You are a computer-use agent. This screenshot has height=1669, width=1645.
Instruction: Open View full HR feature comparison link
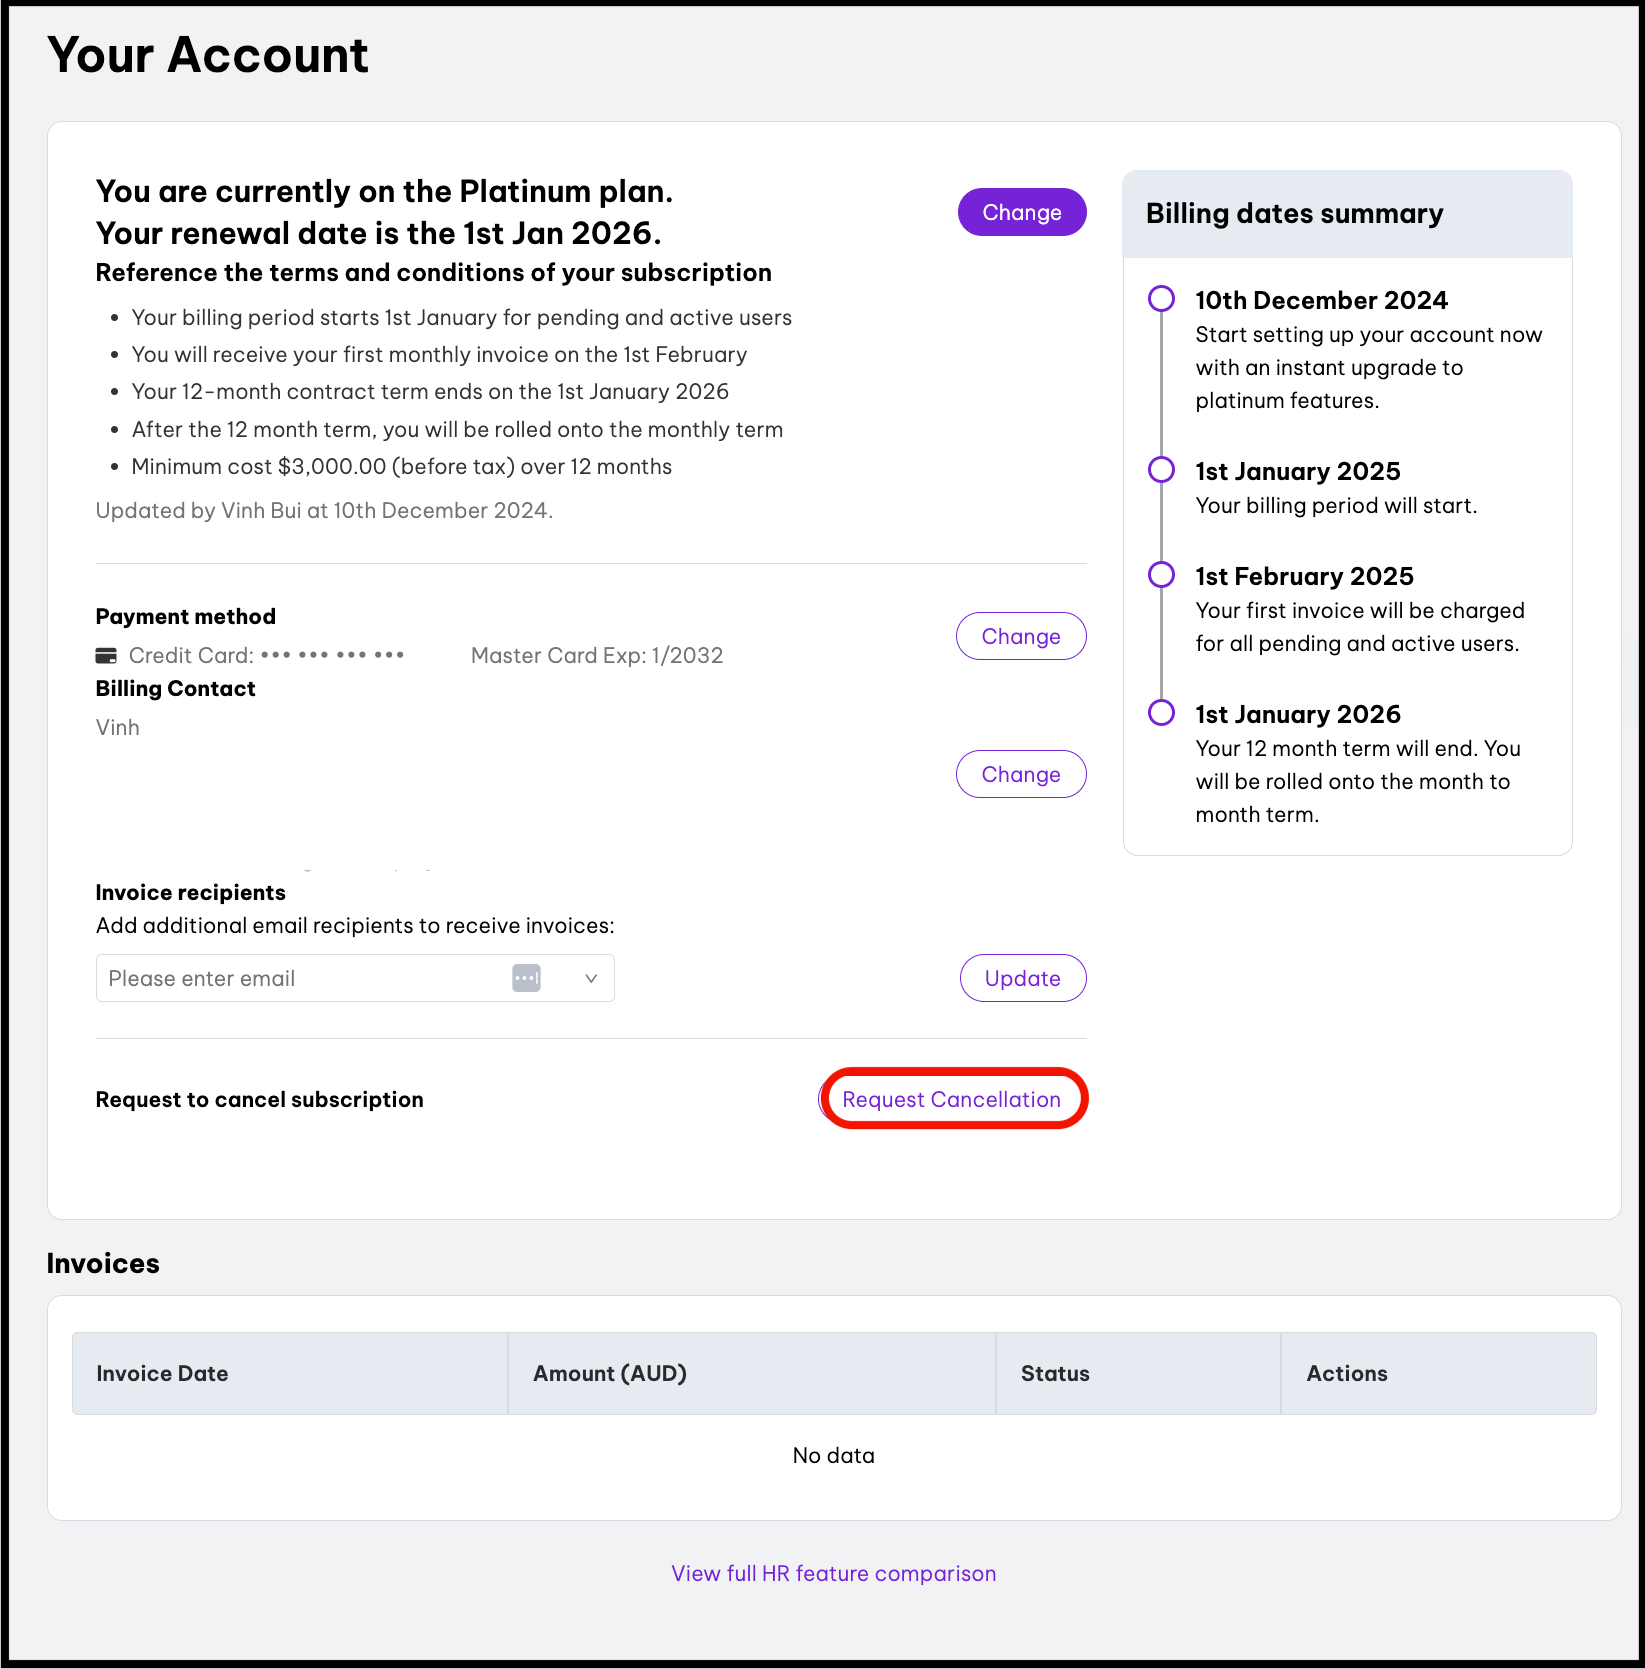pos(834,1573)
